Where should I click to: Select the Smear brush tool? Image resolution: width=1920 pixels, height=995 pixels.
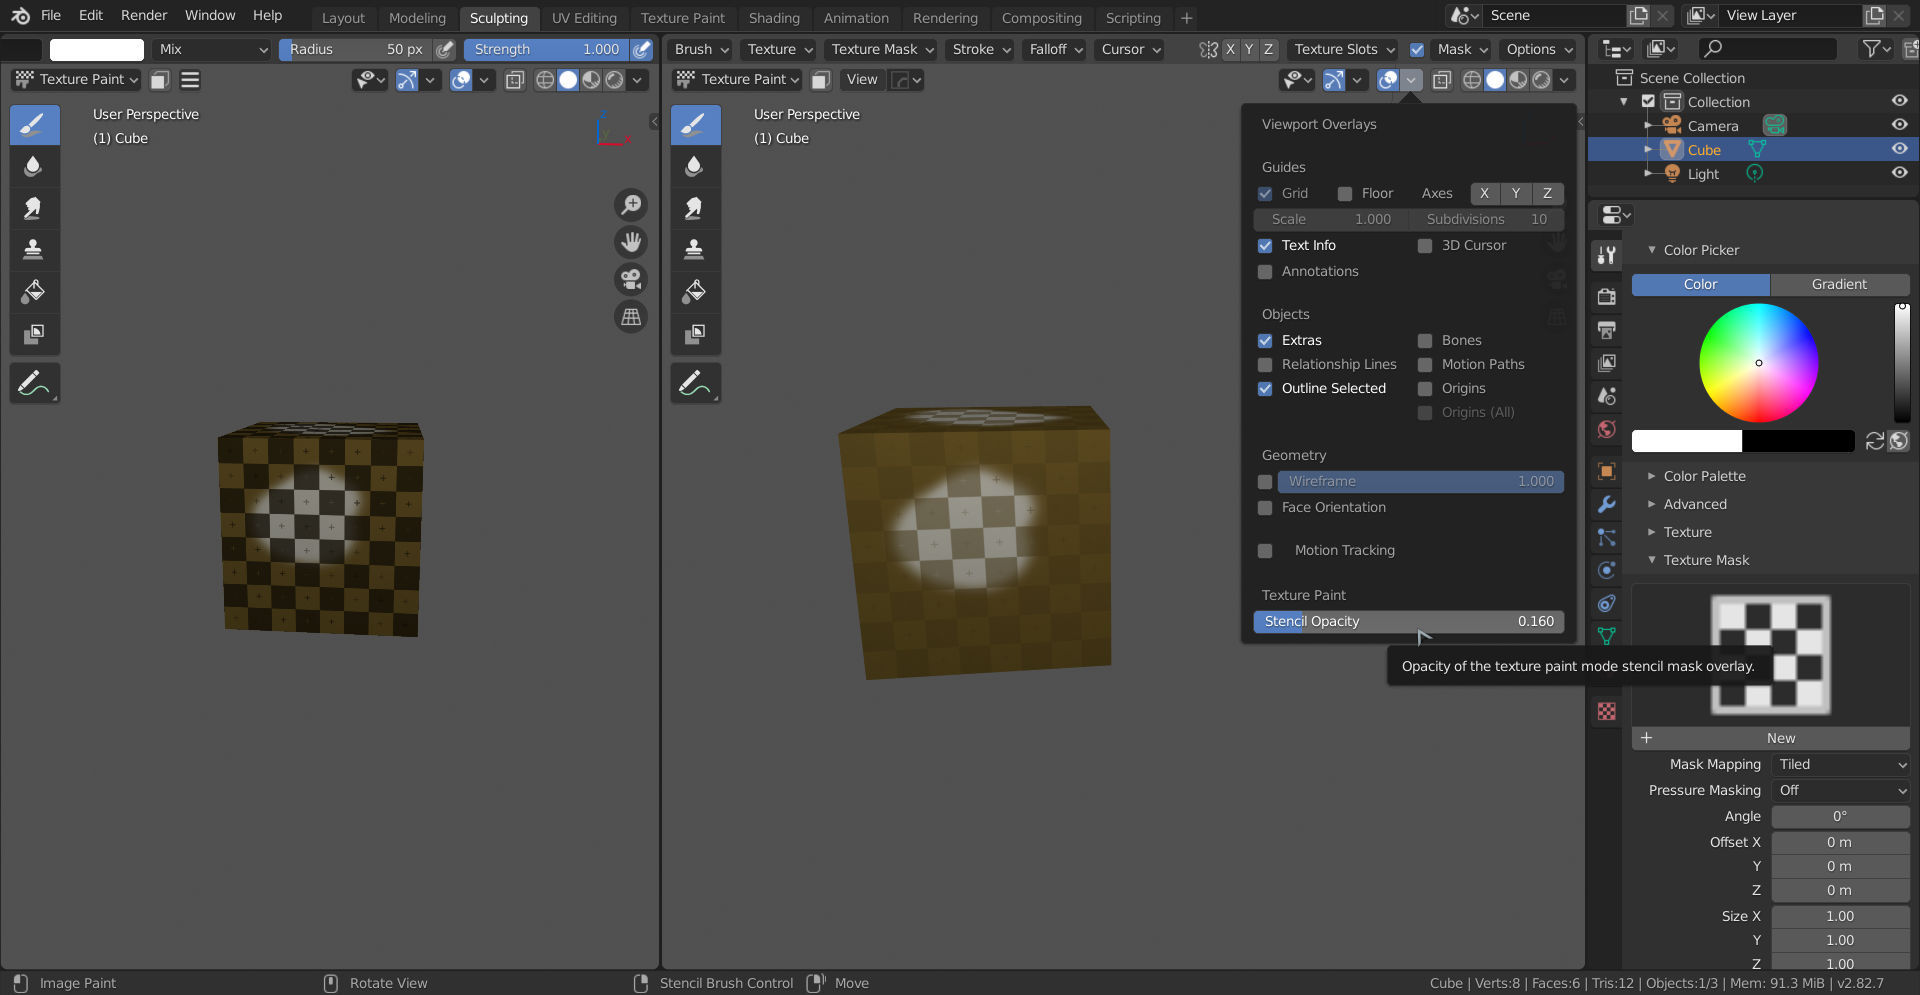[34, 208]
